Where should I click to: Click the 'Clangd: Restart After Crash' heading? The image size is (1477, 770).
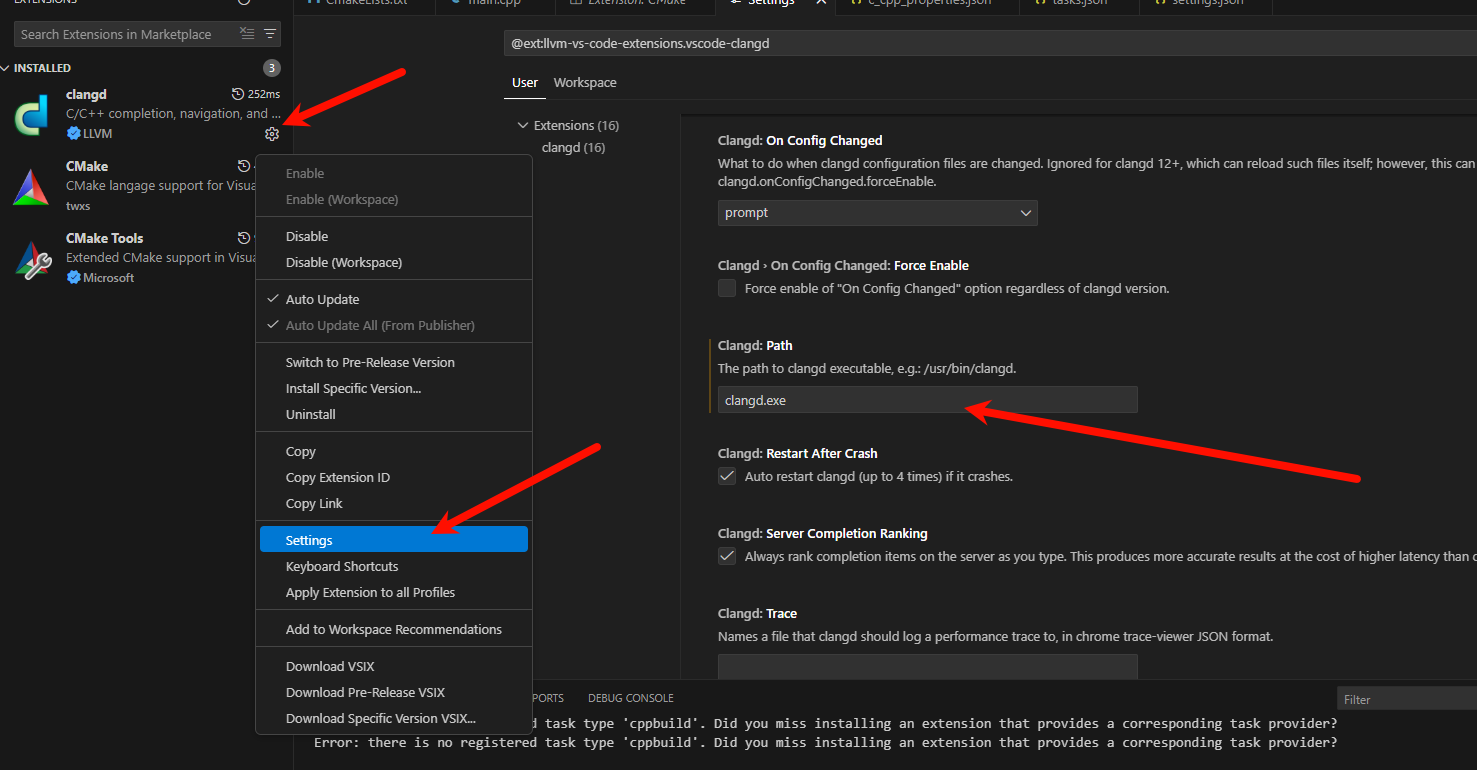click(797, 453)
